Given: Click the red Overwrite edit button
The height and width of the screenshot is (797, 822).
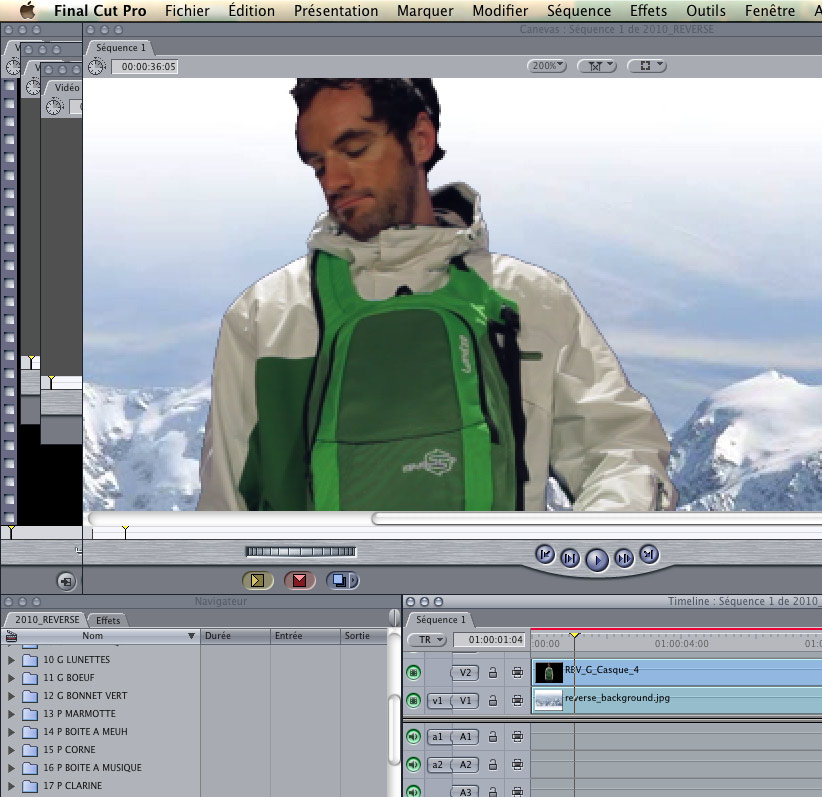Looking at the screenshot, I should click(300, 580).
